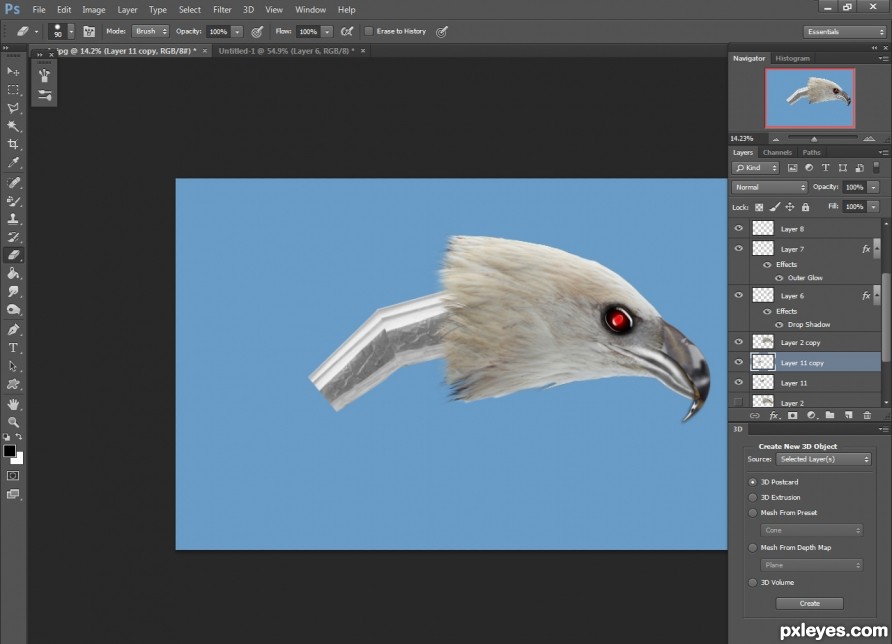Viewport: 892px width, 644px height.
Task: Hide Layer 2 copy visibility eye
Action: coord(738,342)
